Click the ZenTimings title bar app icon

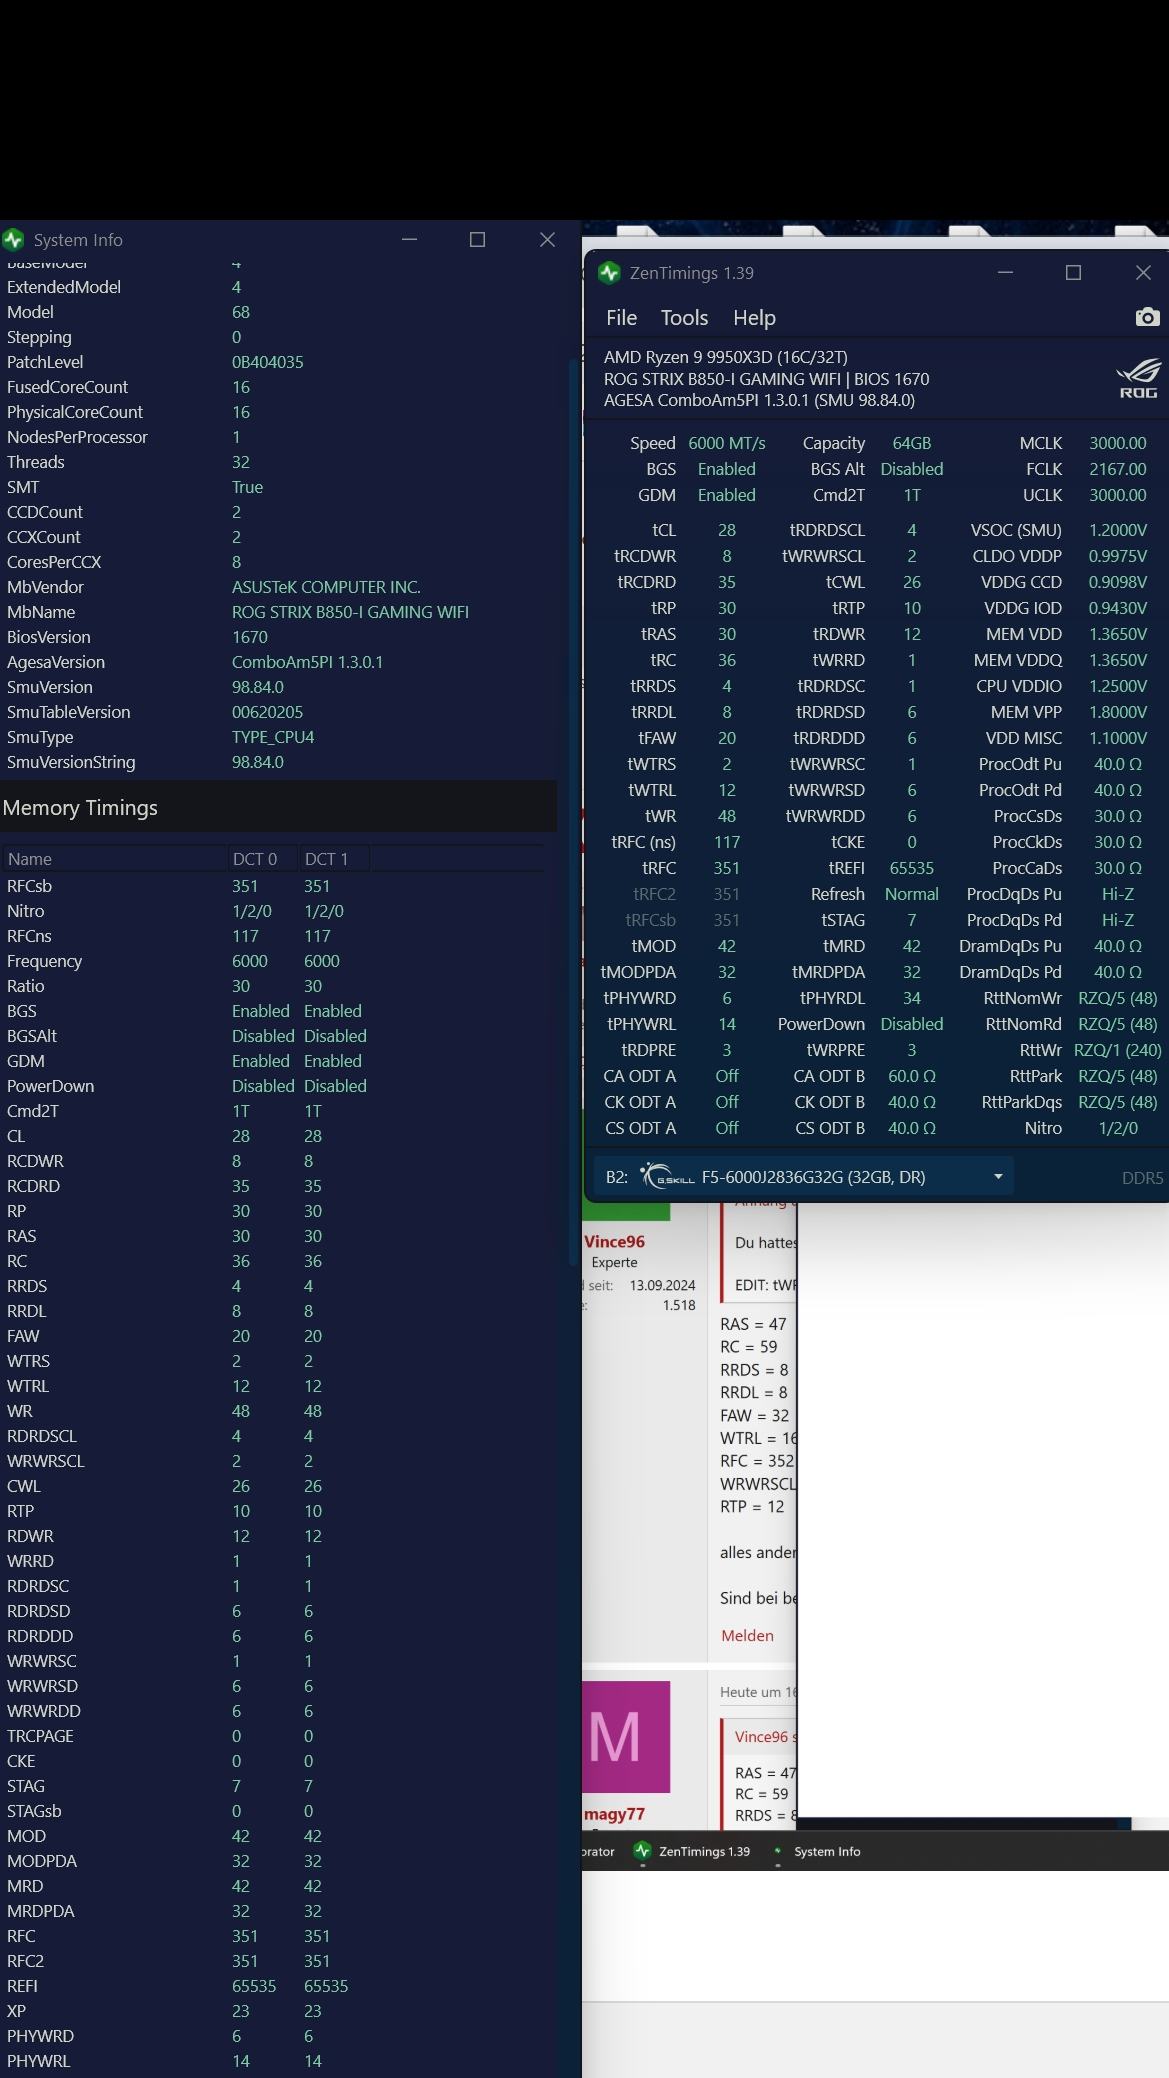(609, 273)
